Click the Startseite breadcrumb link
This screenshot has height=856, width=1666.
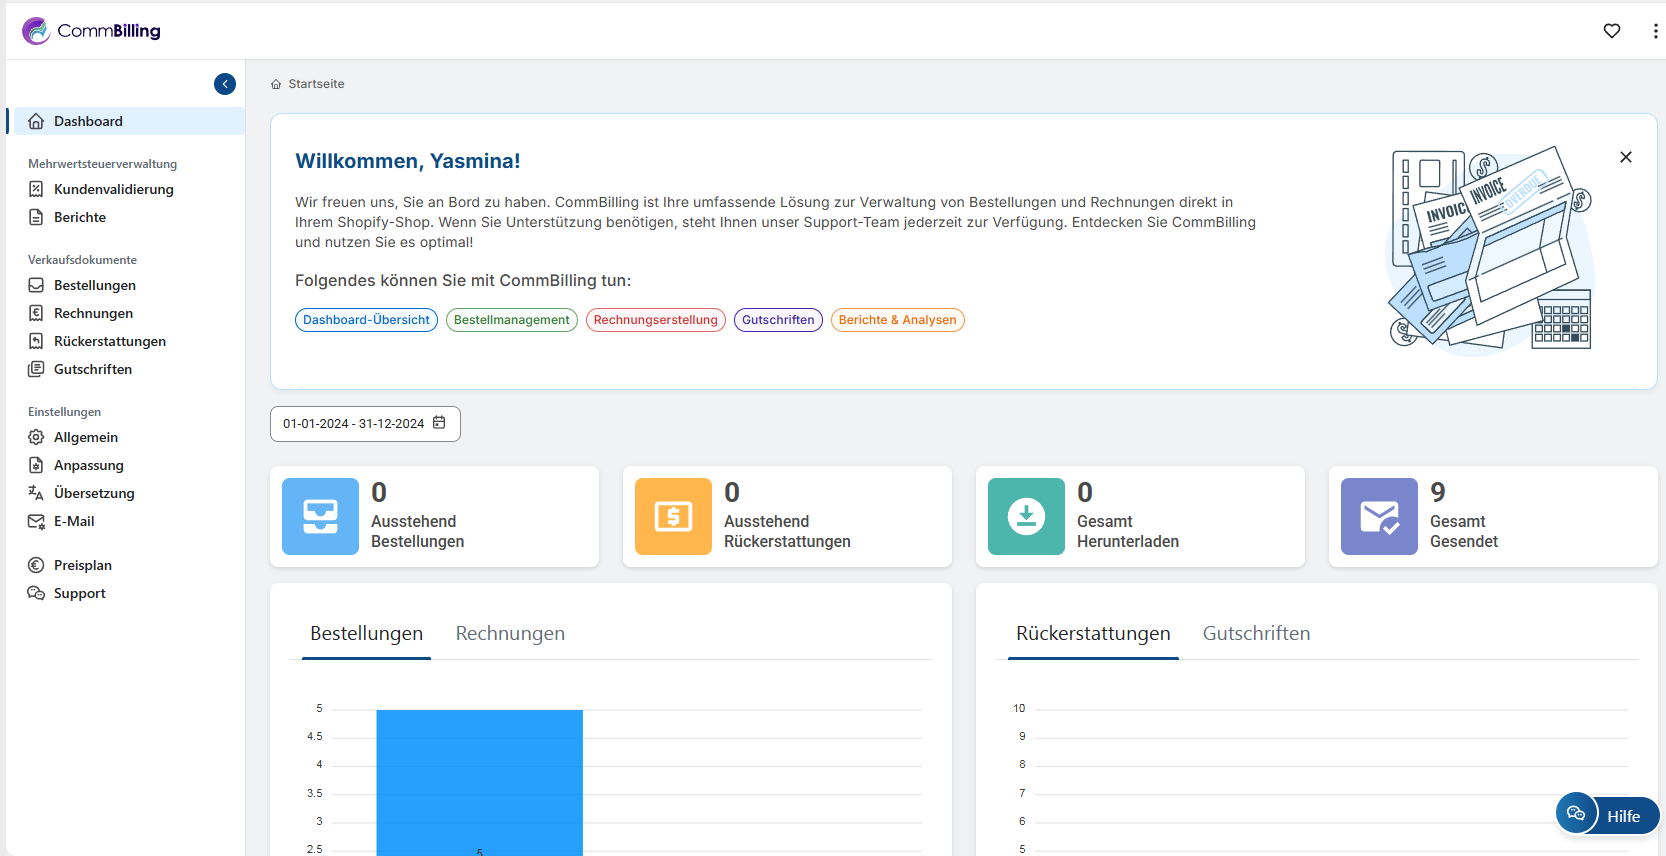pyautogui.click(x=316, y=84)
